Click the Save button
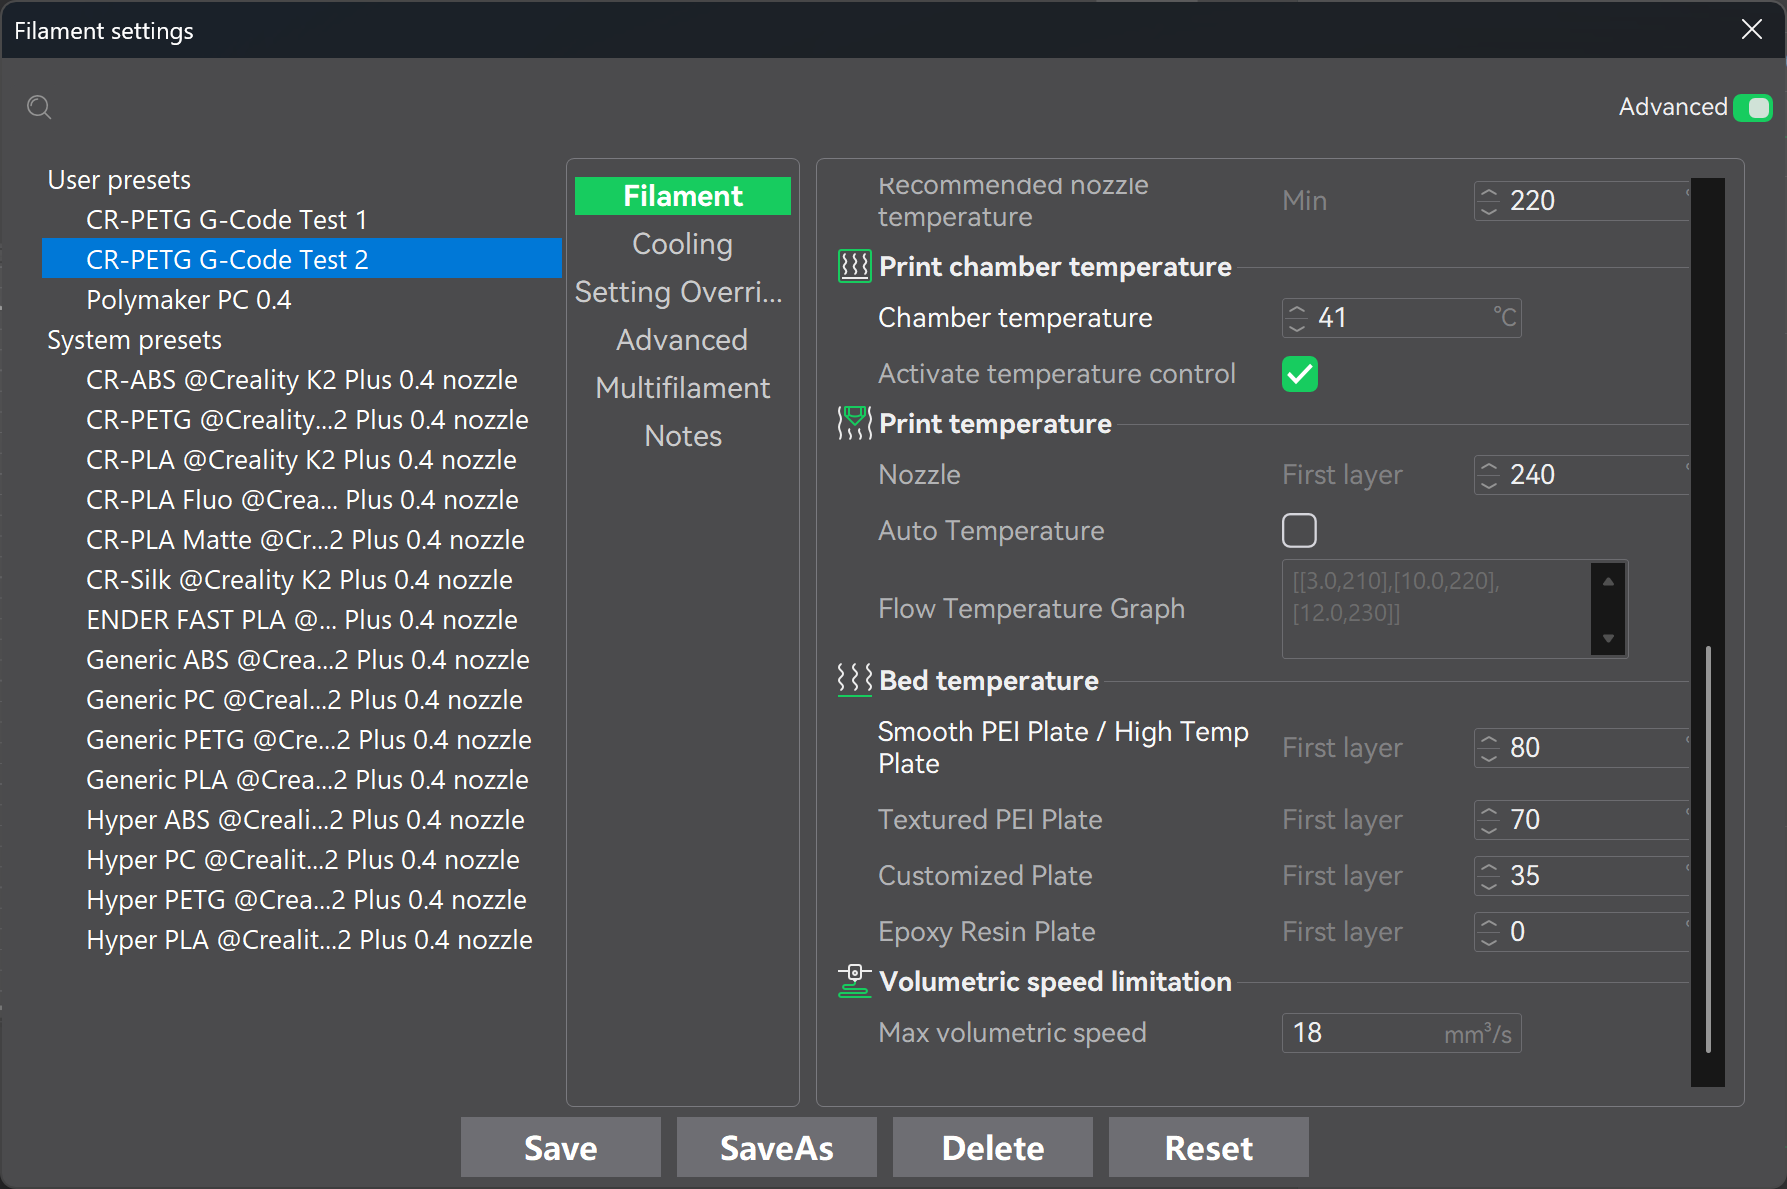This screenshot has width=1787, height=1189. click(x=561, y=1148)
